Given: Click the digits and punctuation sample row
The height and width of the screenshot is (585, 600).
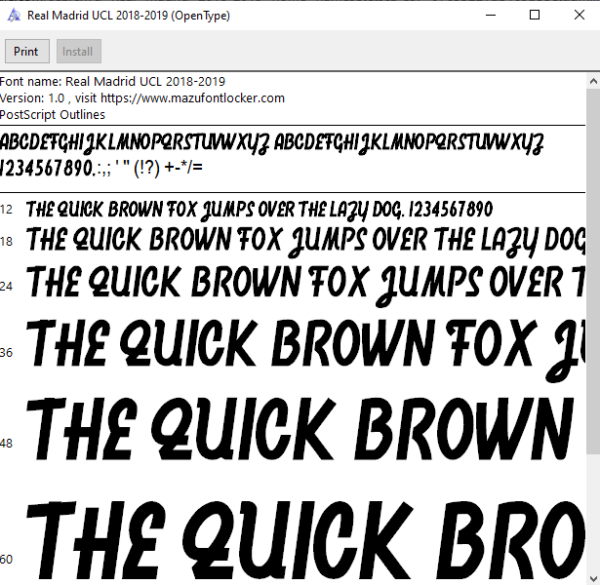Looking at the screenshot, I should (101, 168).
